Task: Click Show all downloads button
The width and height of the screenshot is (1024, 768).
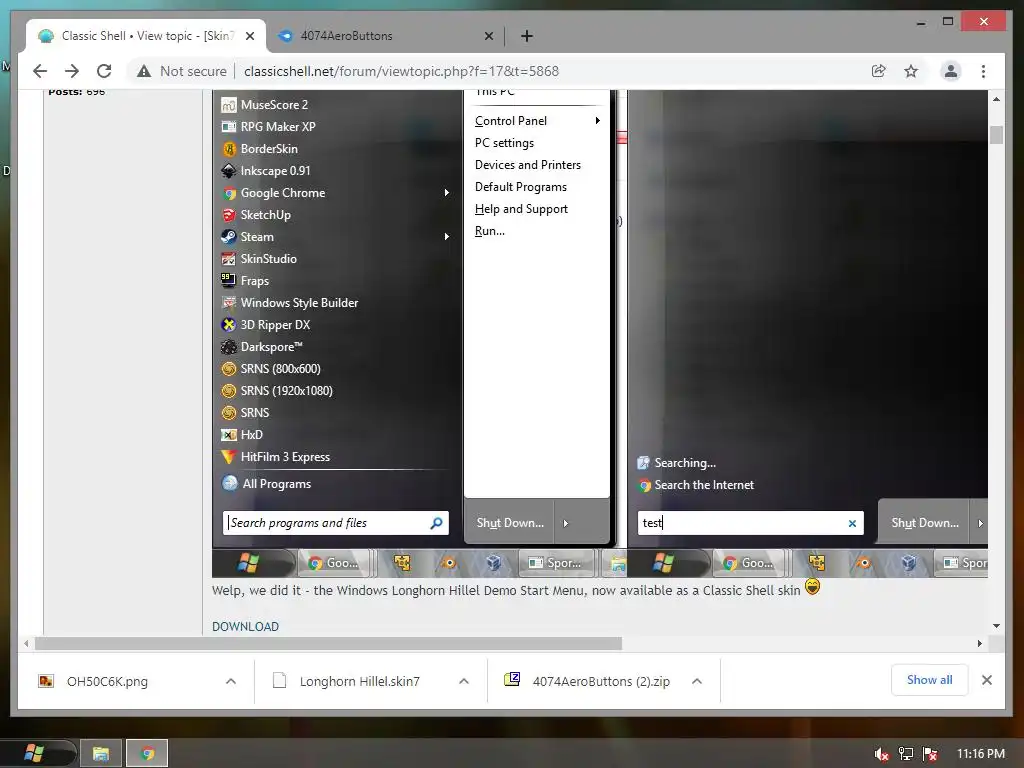Action: (929, 680)
